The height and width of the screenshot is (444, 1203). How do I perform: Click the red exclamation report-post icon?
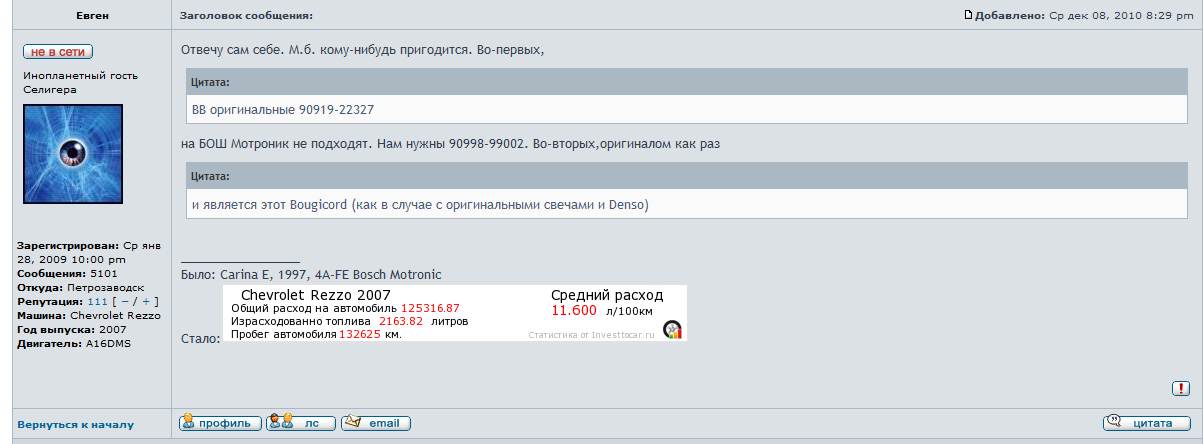1180,388
